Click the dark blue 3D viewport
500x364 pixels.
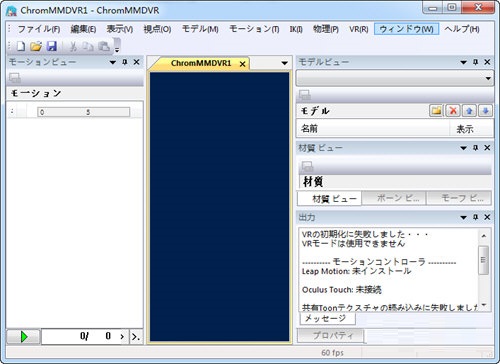coord(219,207)
